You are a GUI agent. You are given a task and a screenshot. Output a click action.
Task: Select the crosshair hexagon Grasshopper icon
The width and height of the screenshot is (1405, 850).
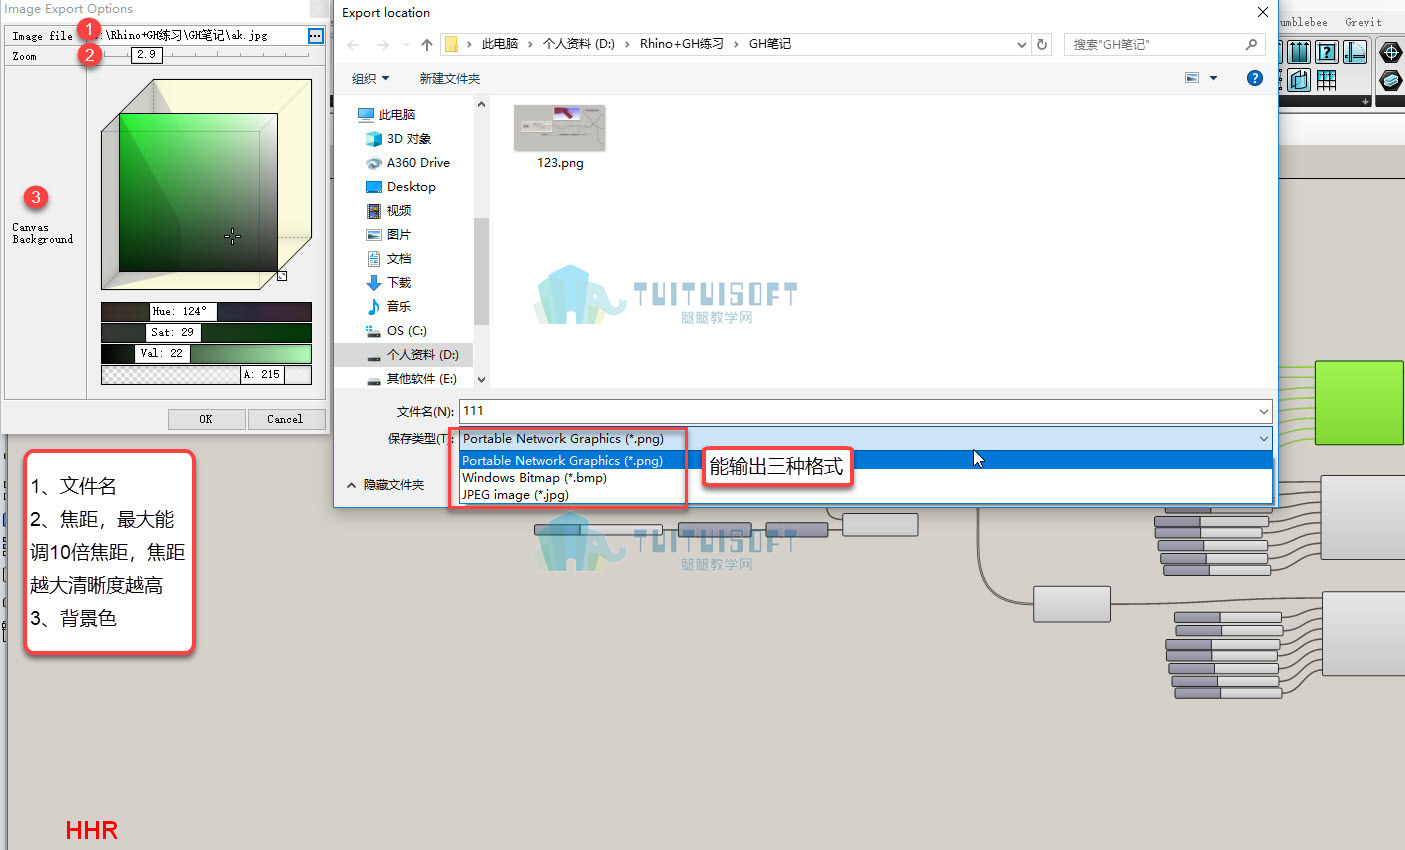tap(1391, 53)
